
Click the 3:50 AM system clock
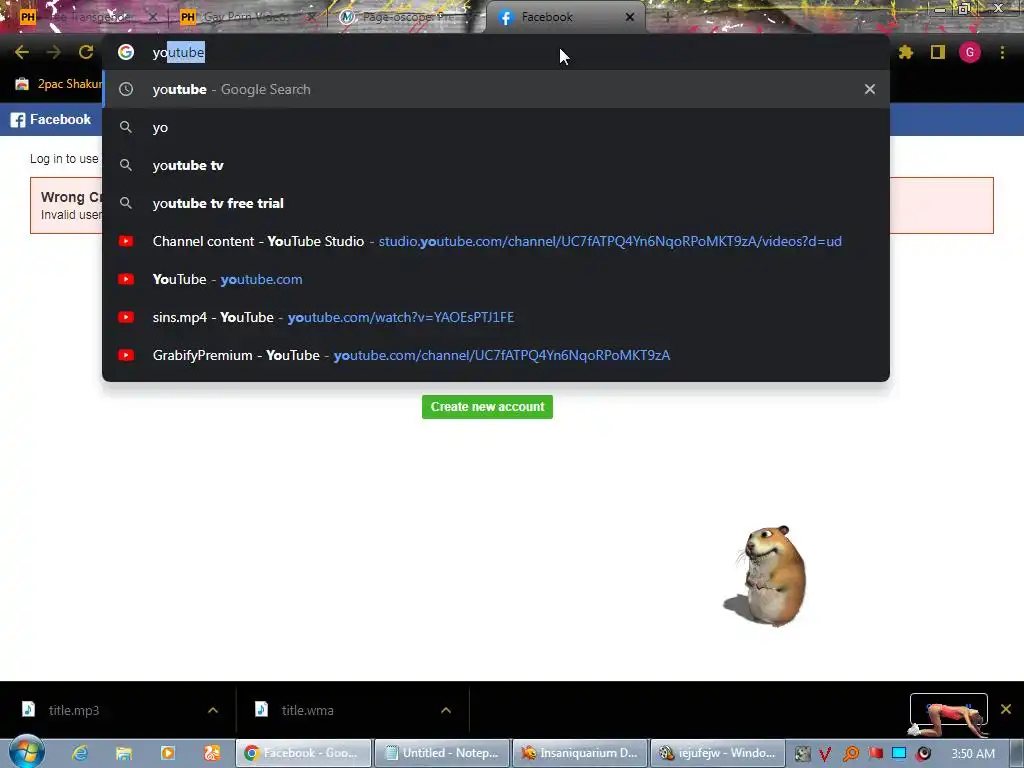pos(973,754)
